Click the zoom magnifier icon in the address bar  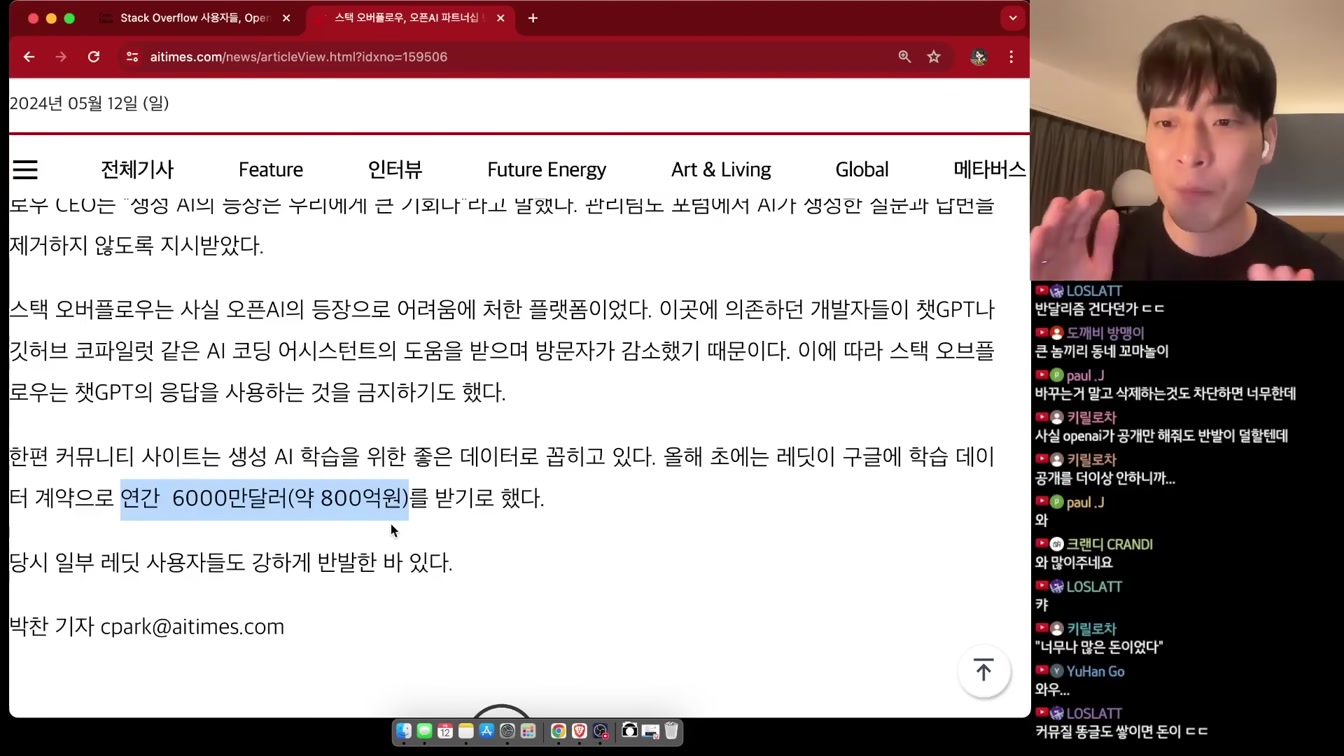pos(904,57)
